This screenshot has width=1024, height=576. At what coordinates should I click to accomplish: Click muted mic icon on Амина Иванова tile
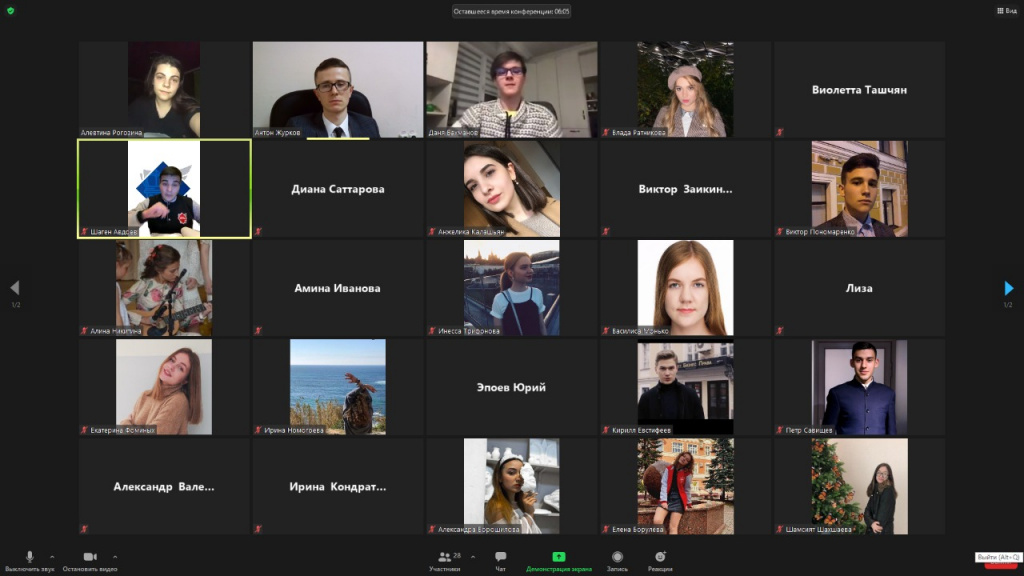[258, 330]
